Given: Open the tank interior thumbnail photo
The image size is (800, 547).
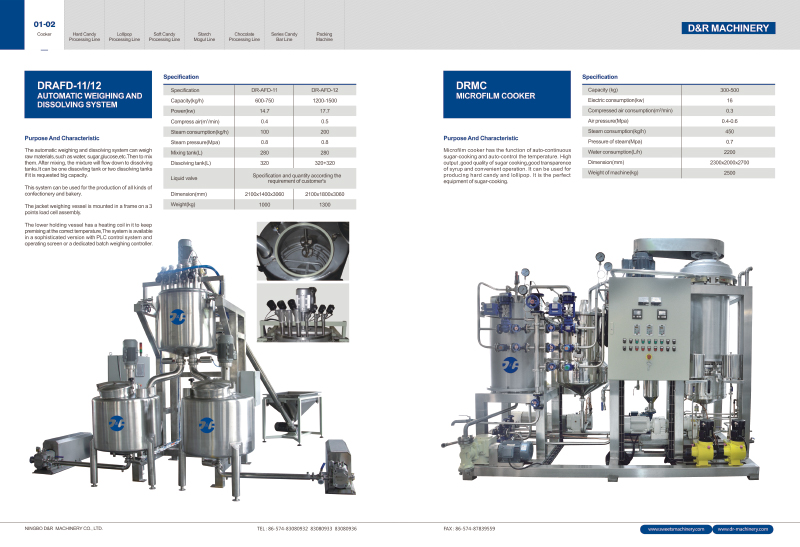Looking at the screenshot, I should [x=303, y=251].
